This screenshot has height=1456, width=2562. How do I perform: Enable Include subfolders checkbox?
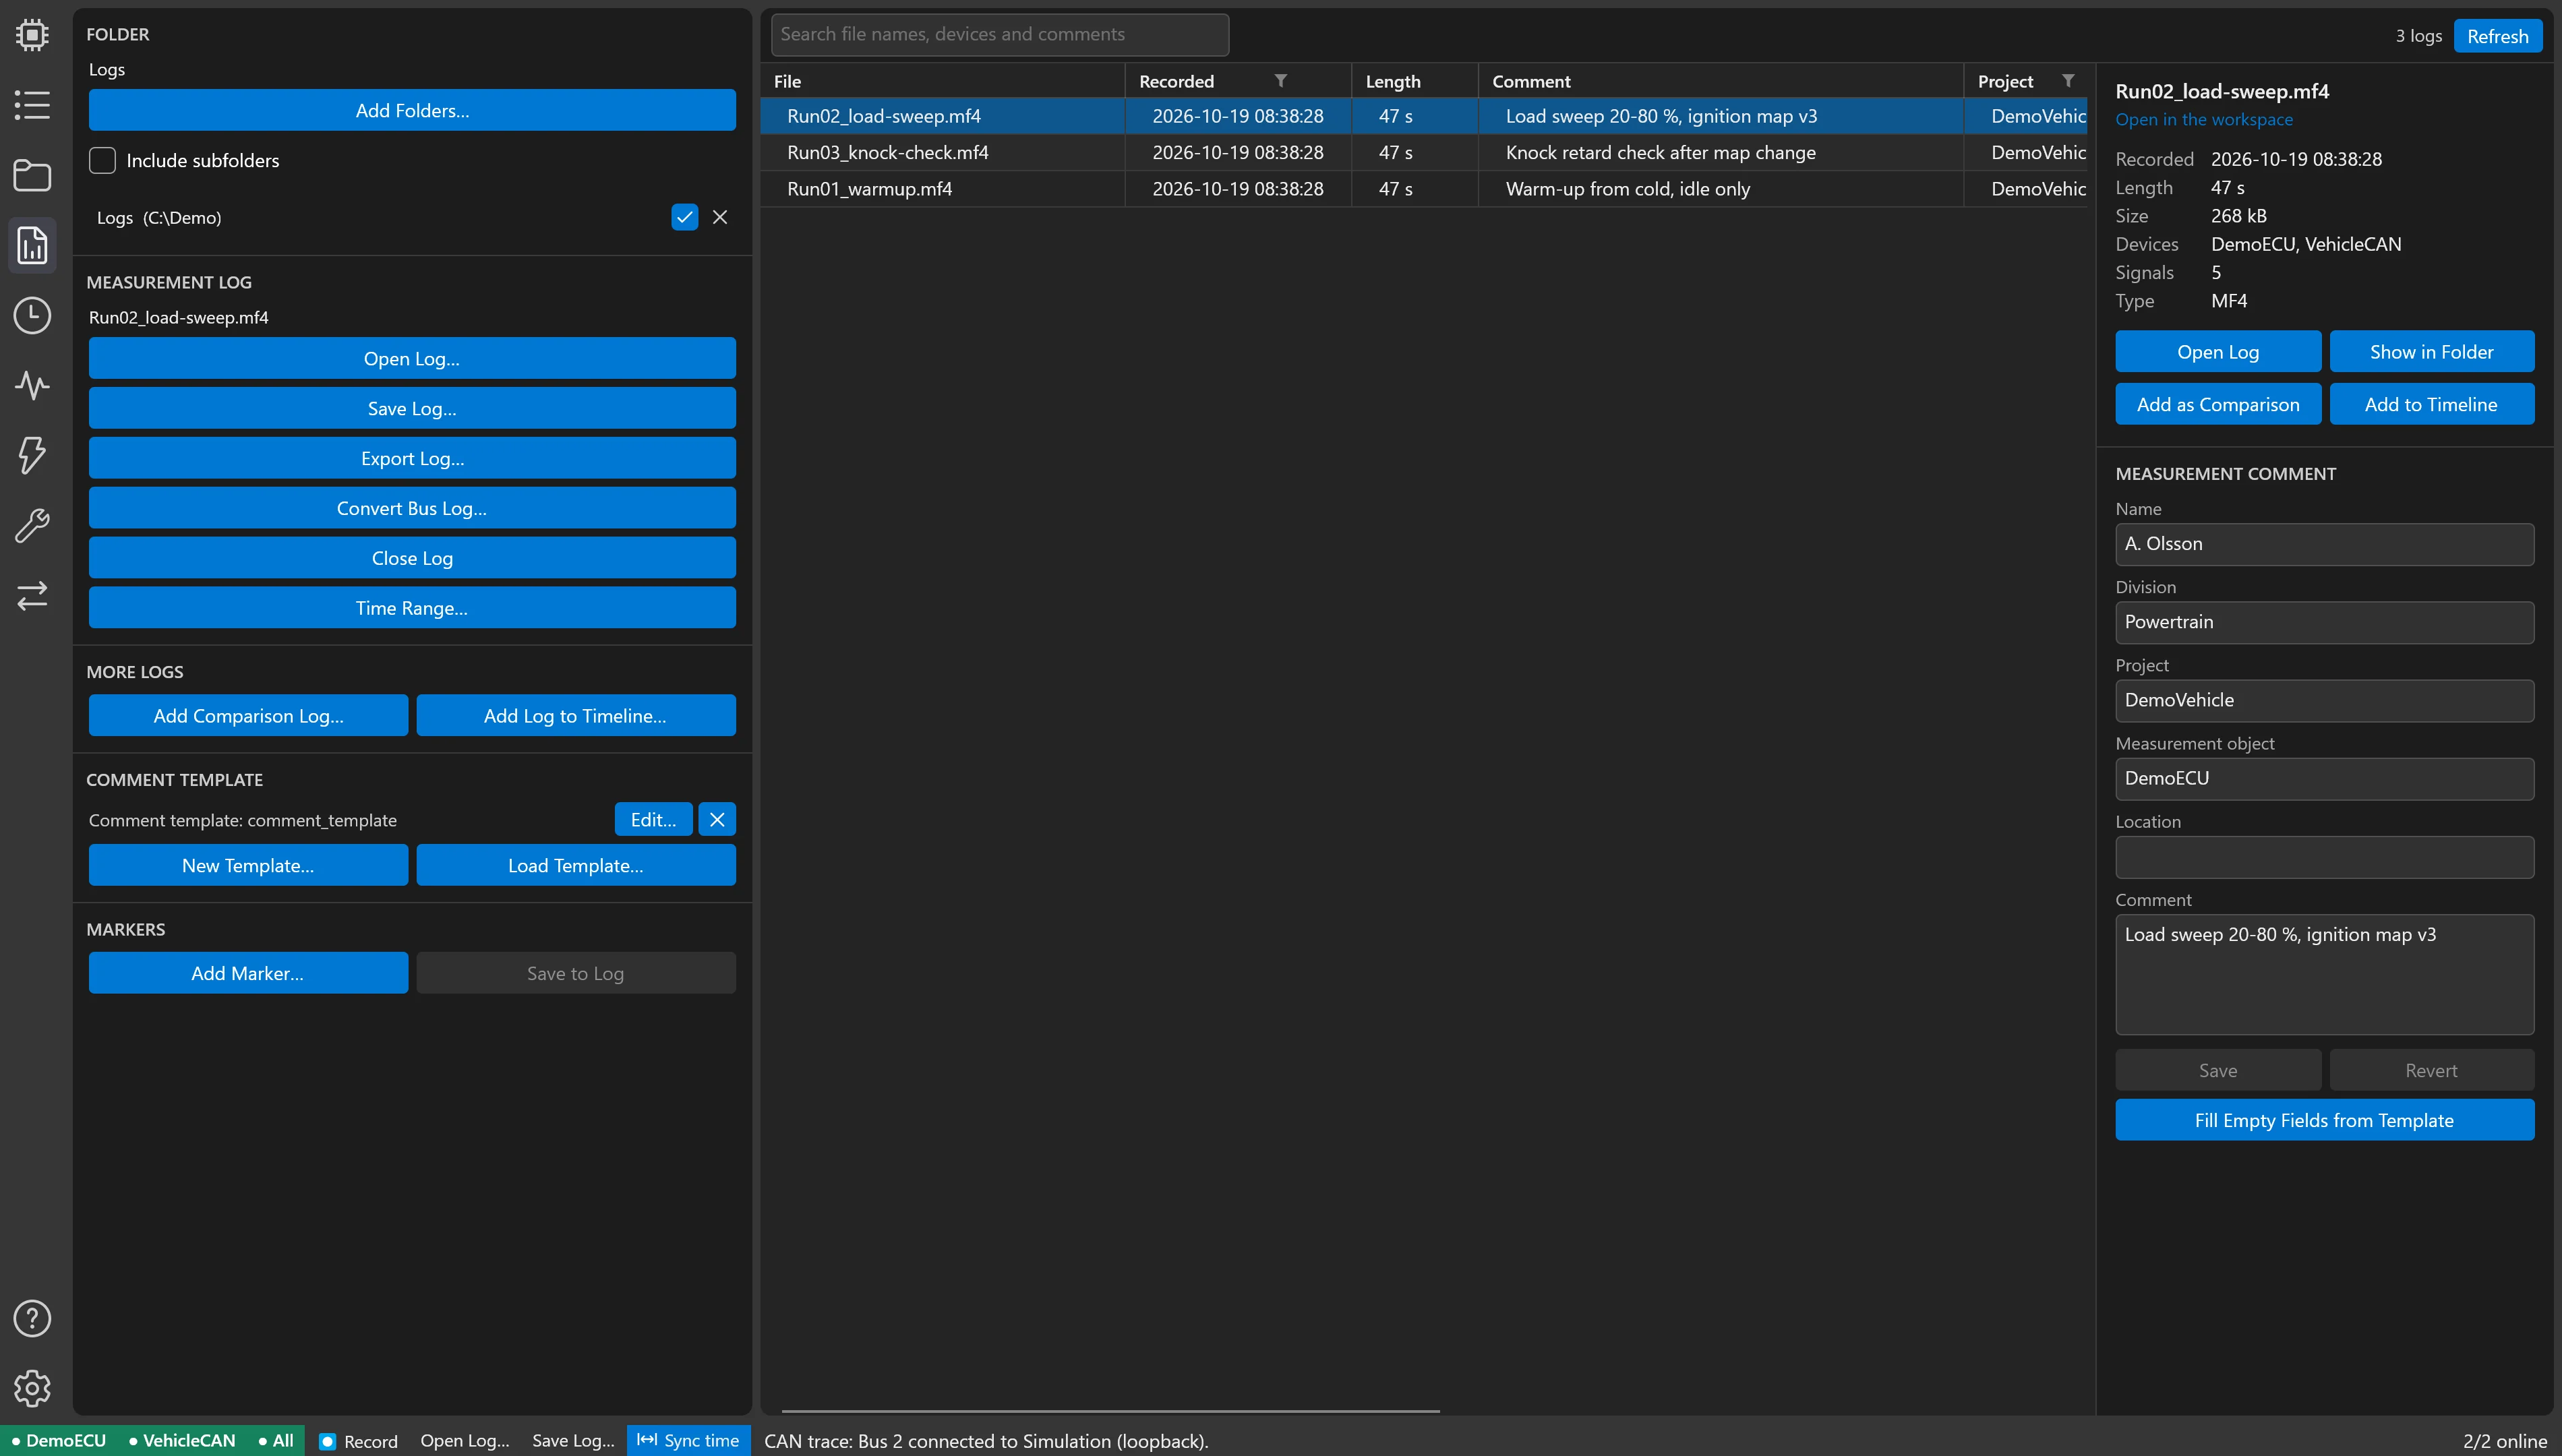102,160
